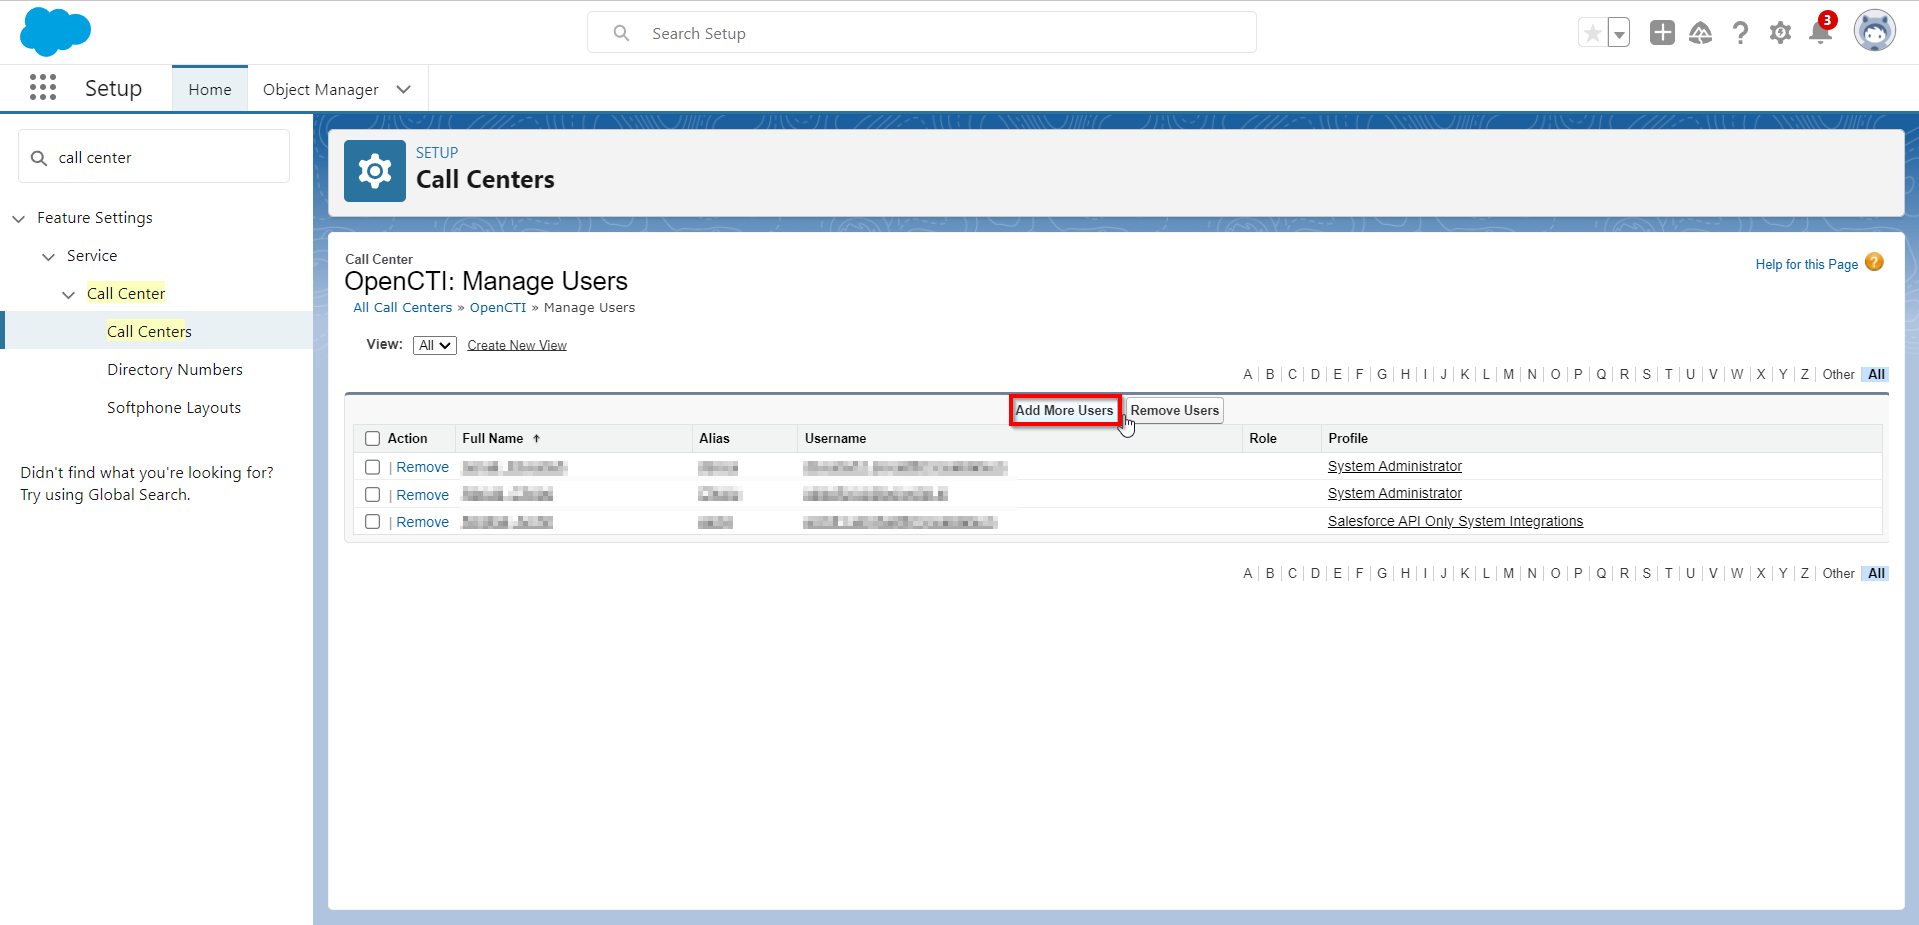Sort by the Username column header
Screen dimensions: 1919x925
(x=835, y=438)
